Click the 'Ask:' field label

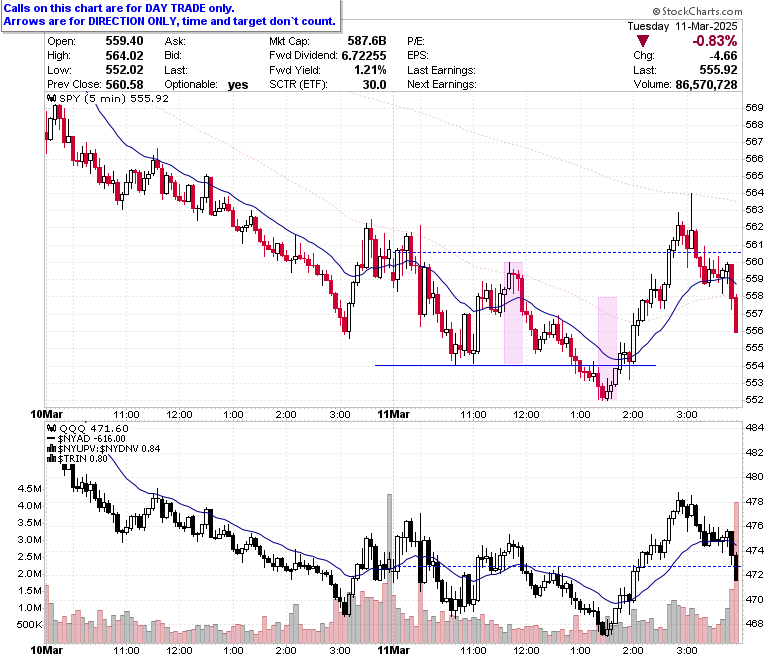tap(175, 41)
